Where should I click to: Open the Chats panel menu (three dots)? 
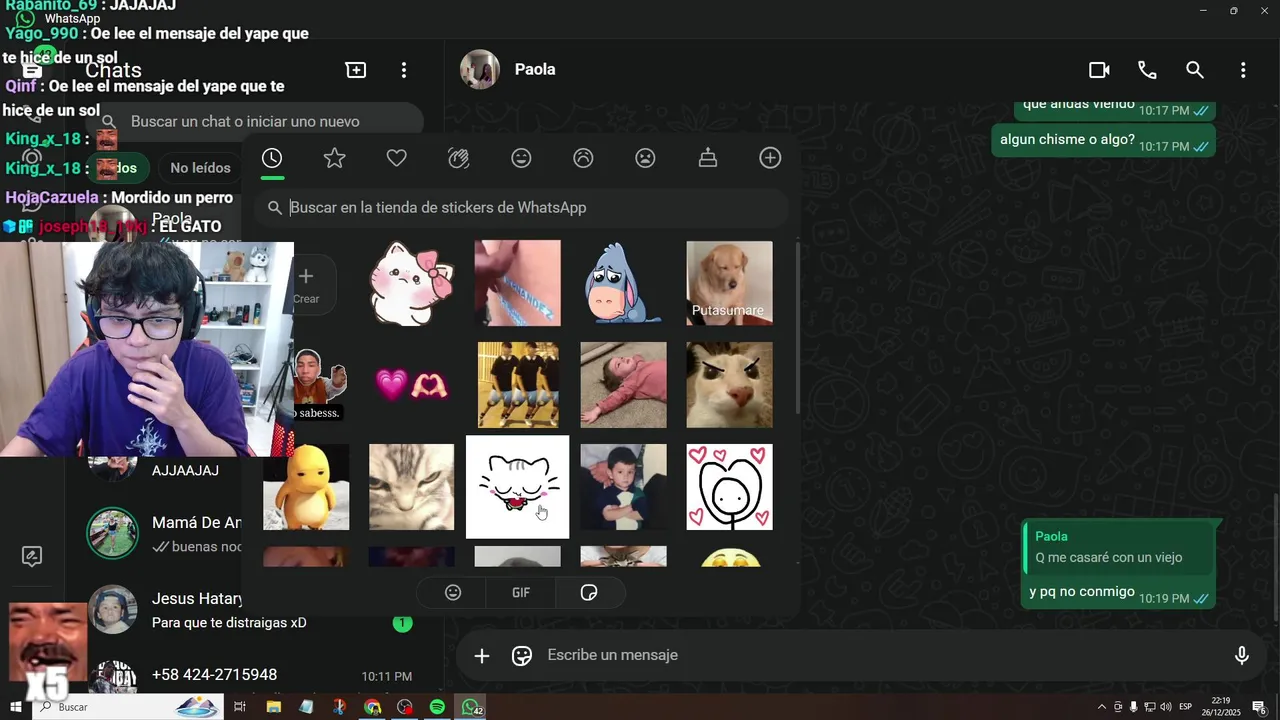tap(404, 70)
